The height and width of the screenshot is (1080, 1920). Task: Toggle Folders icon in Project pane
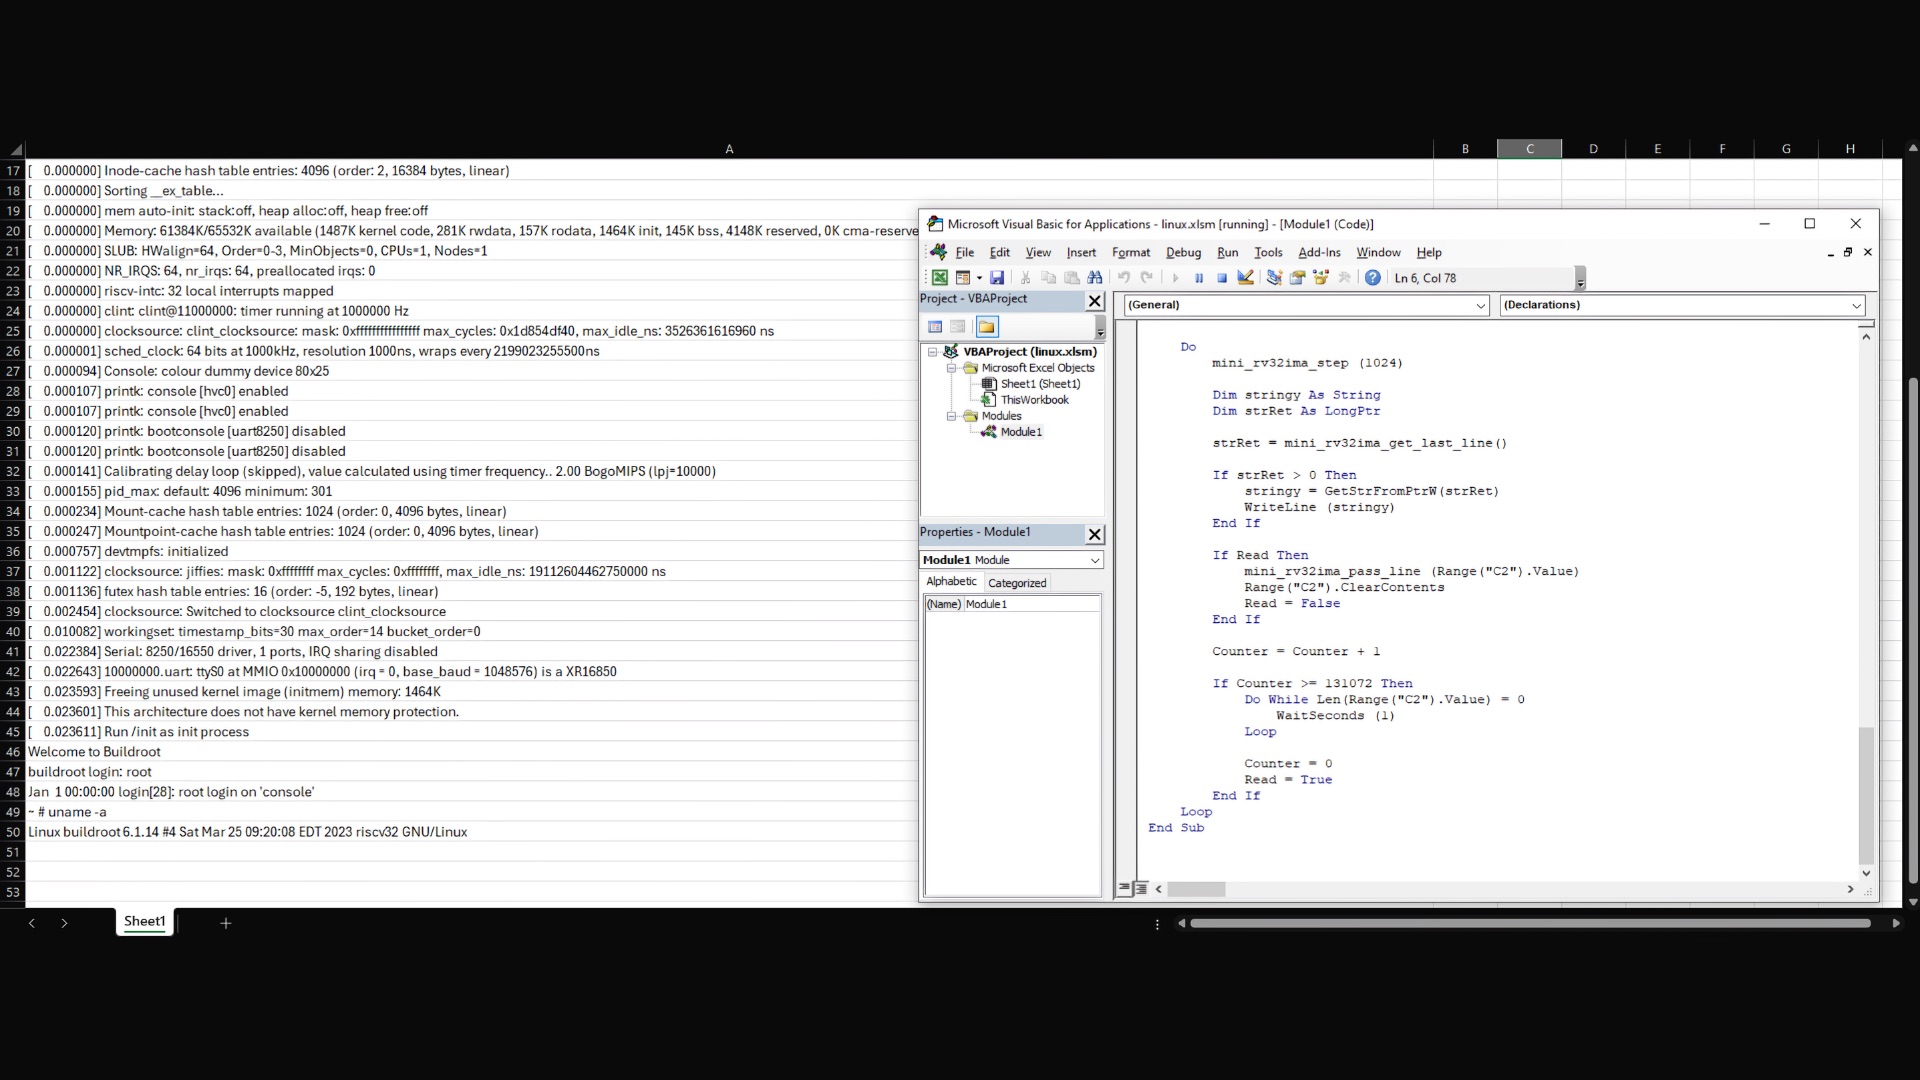987,327
